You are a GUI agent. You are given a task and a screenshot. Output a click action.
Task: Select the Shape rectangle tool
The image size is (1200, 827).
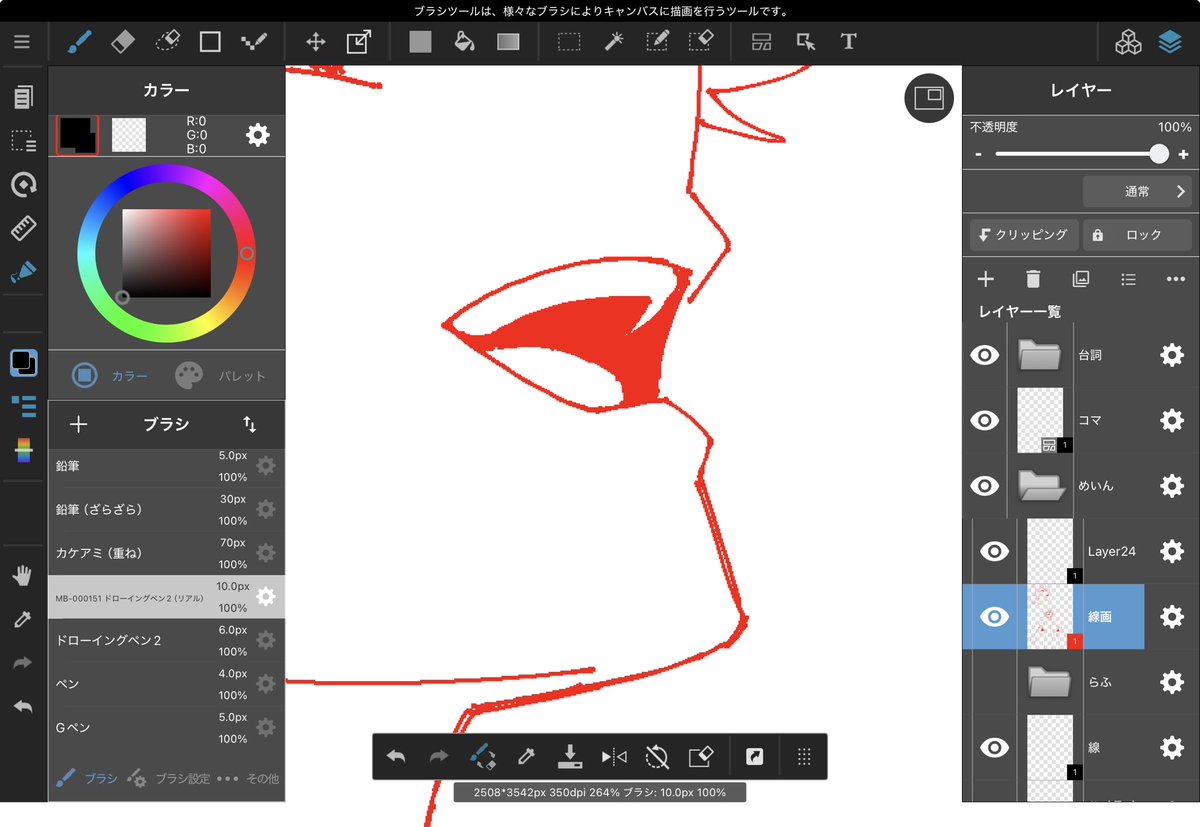pos(210,42)
